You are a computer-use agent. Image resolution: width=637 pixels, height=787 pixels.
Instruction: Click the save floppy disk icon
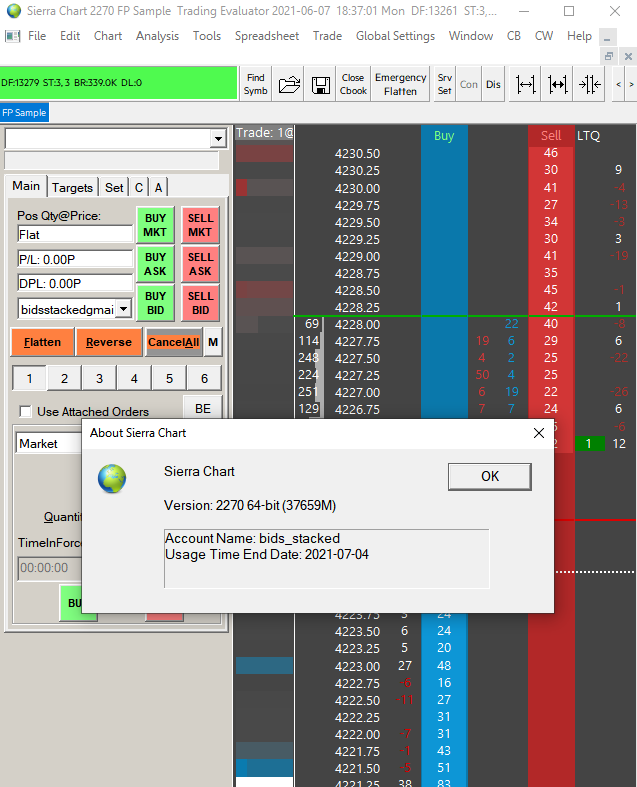(320, 84)
